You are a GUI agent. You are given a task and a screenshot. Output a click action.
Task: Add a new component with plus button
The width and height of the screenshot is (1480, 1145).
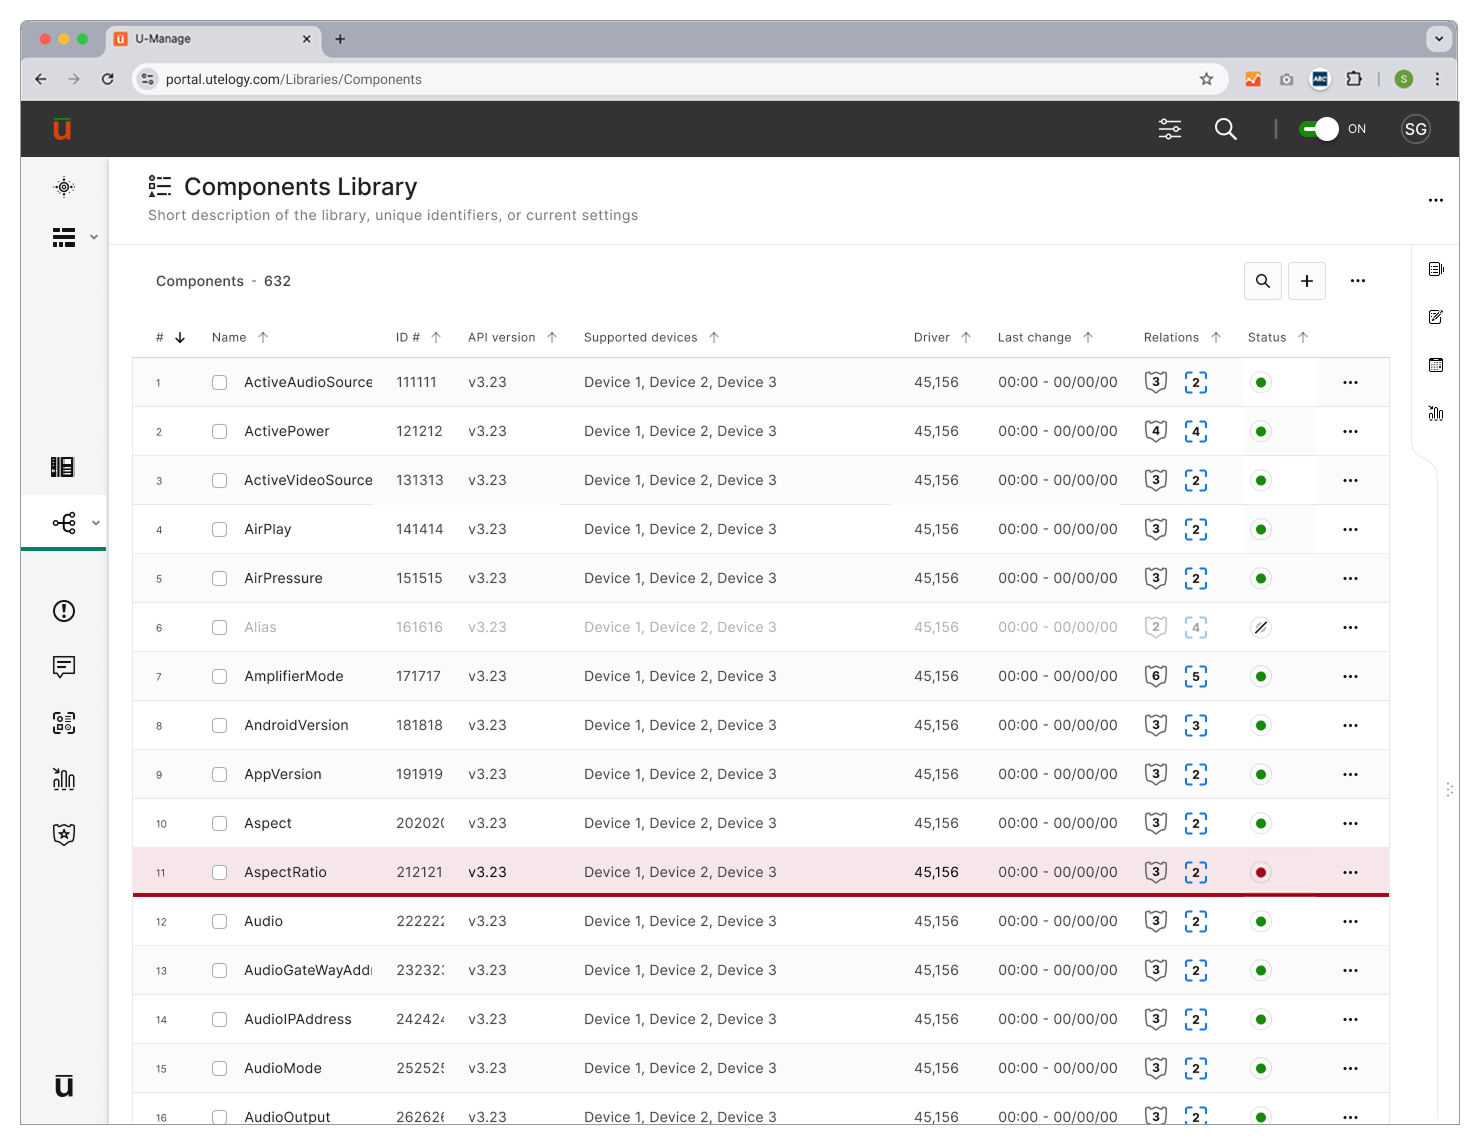click(x=1307, y=281)
